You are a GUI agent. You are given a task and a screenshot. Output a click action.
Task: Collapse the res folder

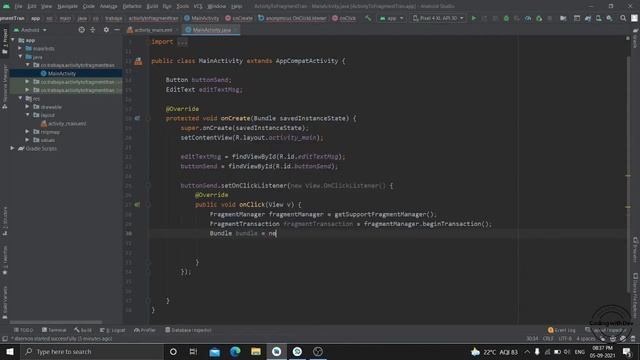(20, 98)
